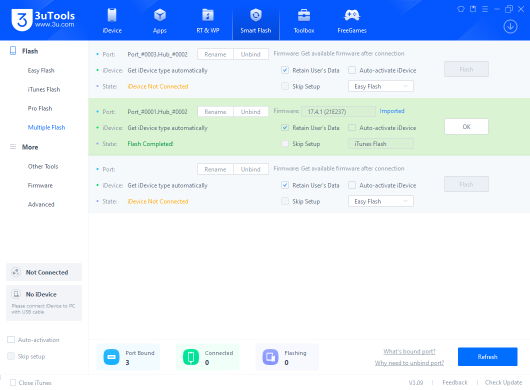530x390 pixels.
Task: Expand the Easy Flash dropdown for first port
Action: tap(381, 87)
